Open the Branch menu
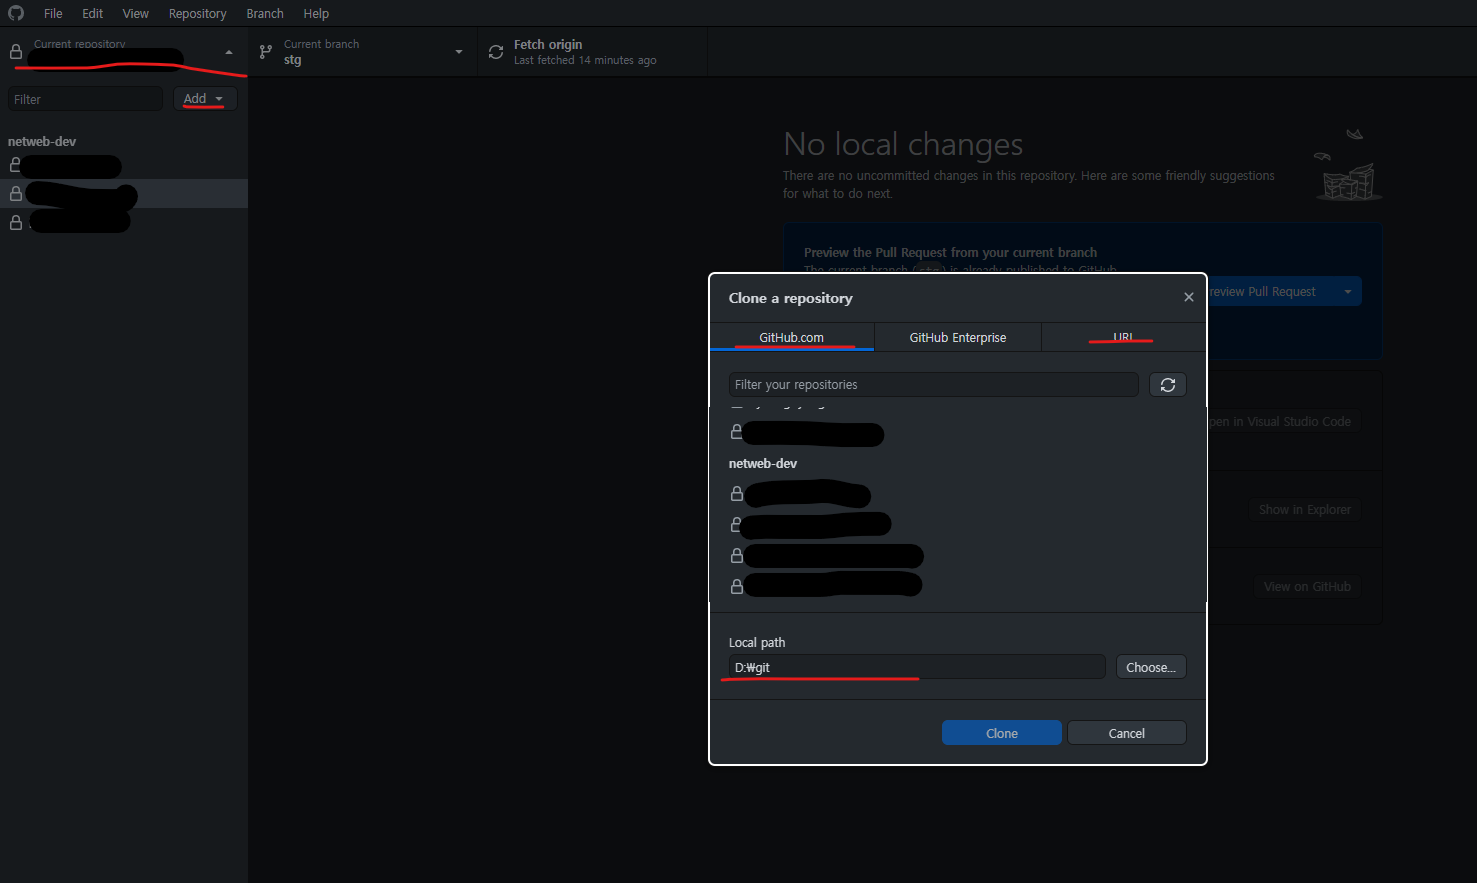1477x883 pixels. pos(265,13)
